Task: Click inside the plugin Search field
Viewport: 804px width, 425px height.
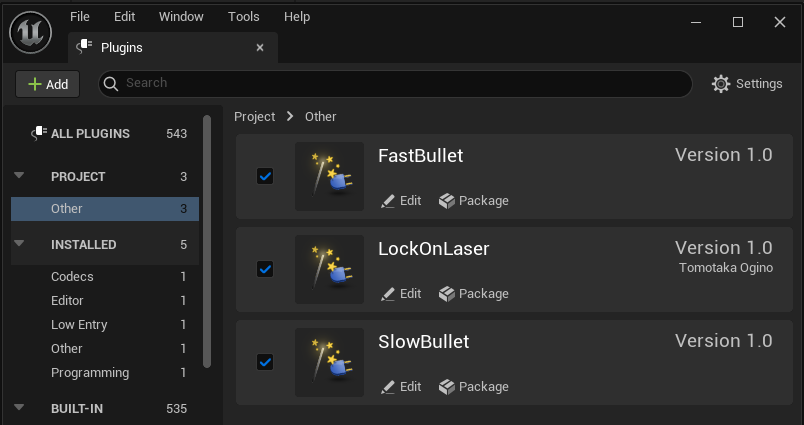Action: click(x=400, y=83)
